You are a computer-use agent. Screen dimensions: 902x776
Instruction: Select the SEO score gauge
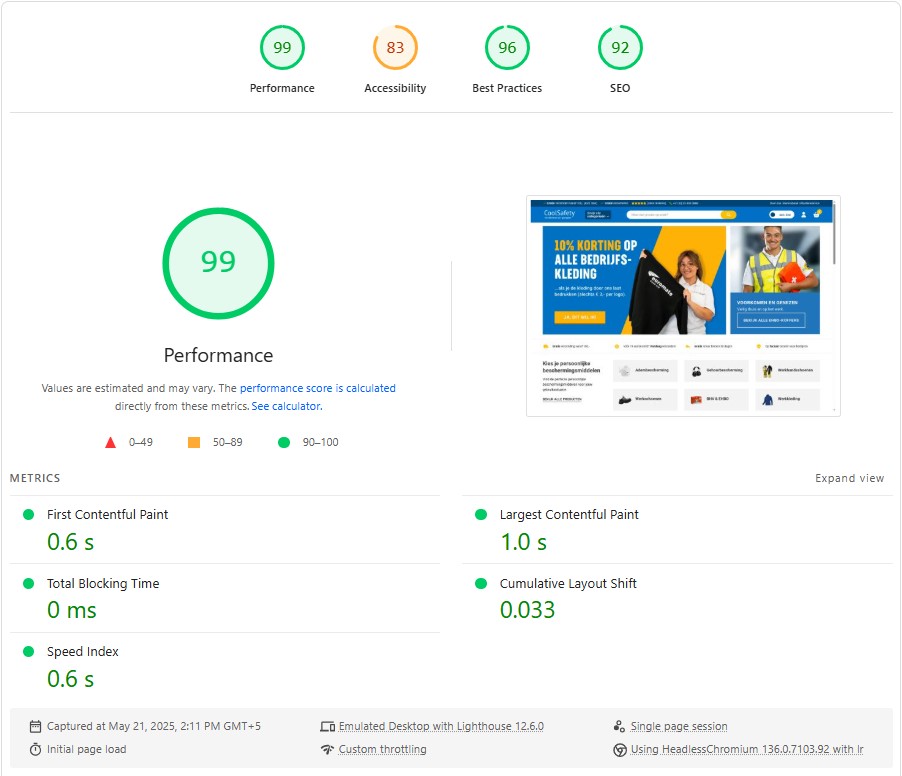pyautogui.click(x=620, y=47)
